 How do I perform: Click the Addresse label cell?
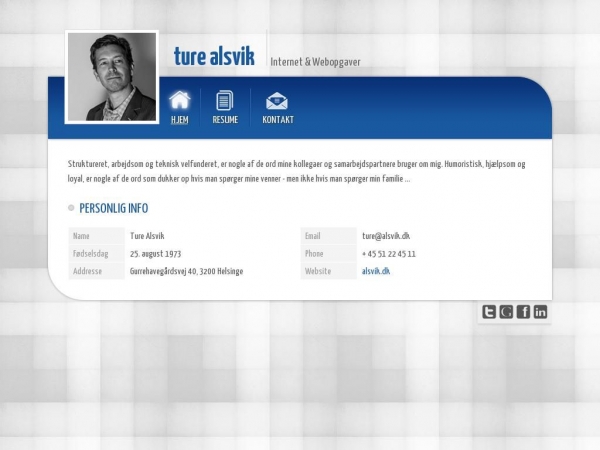click(x=96, y=271)
